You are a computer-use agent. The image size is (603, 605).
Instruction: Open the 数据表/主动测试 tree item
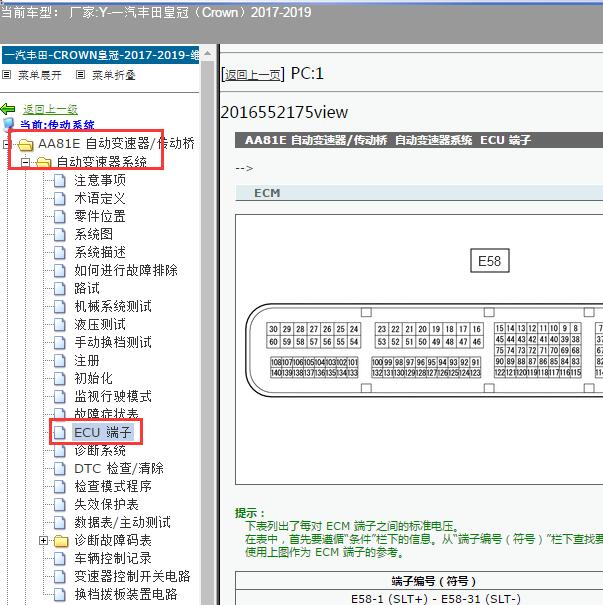point(122,522)
